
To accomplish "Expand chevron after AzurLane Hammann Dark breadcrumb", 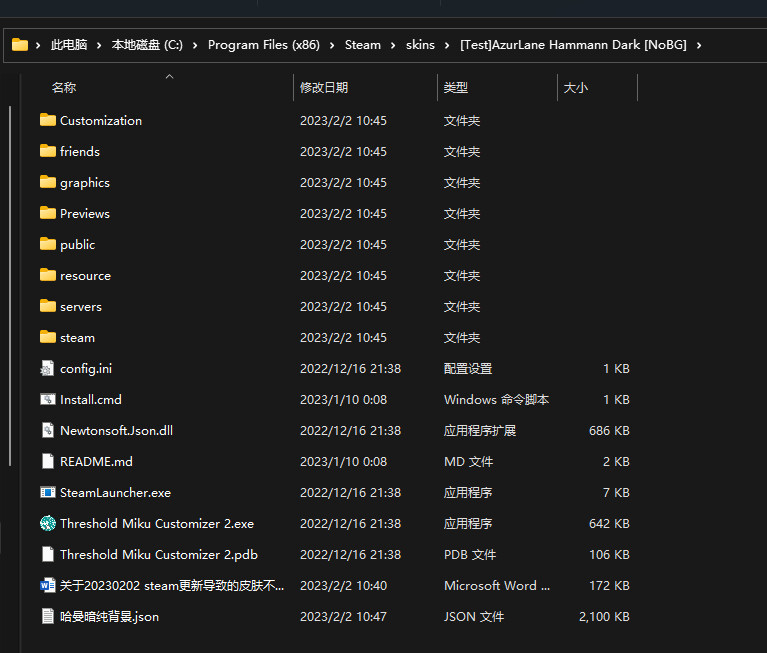I will coord(699,45).
